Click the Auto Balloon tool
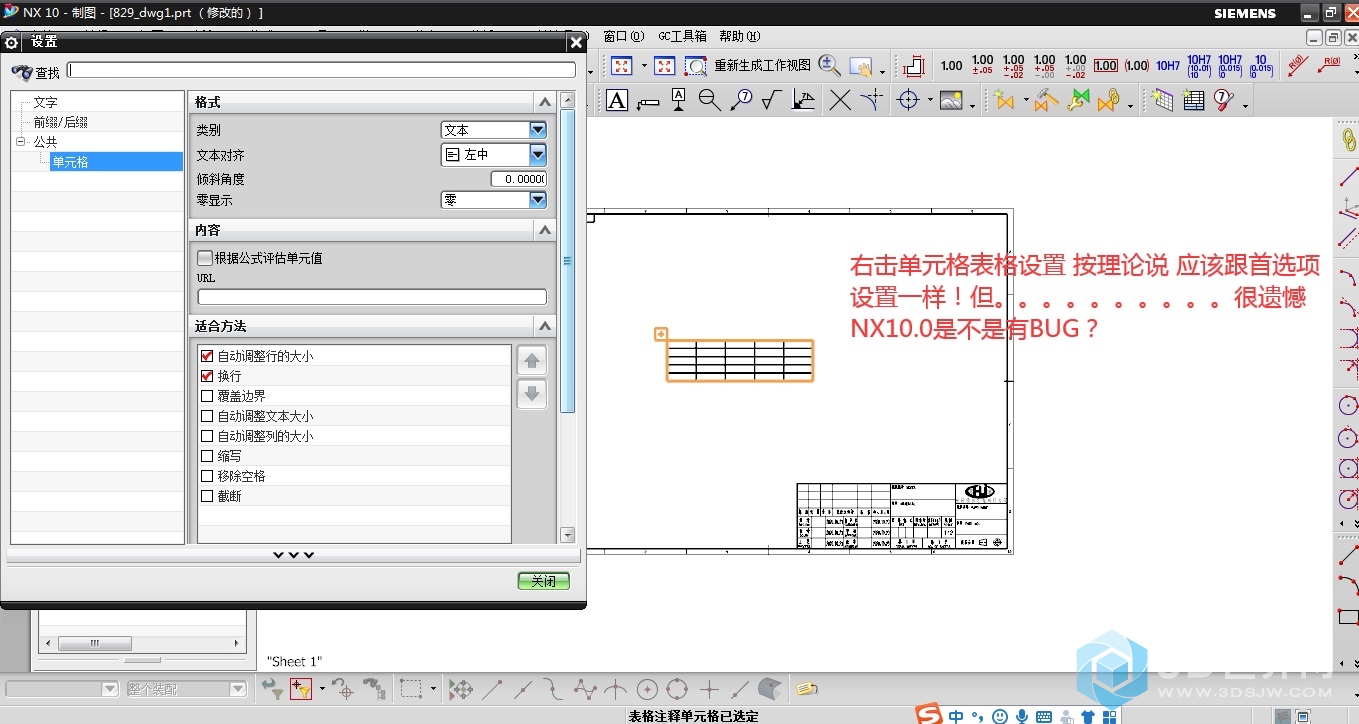Image resolution: width=1359 pixels, height=724 pixels. (1224, 100)
